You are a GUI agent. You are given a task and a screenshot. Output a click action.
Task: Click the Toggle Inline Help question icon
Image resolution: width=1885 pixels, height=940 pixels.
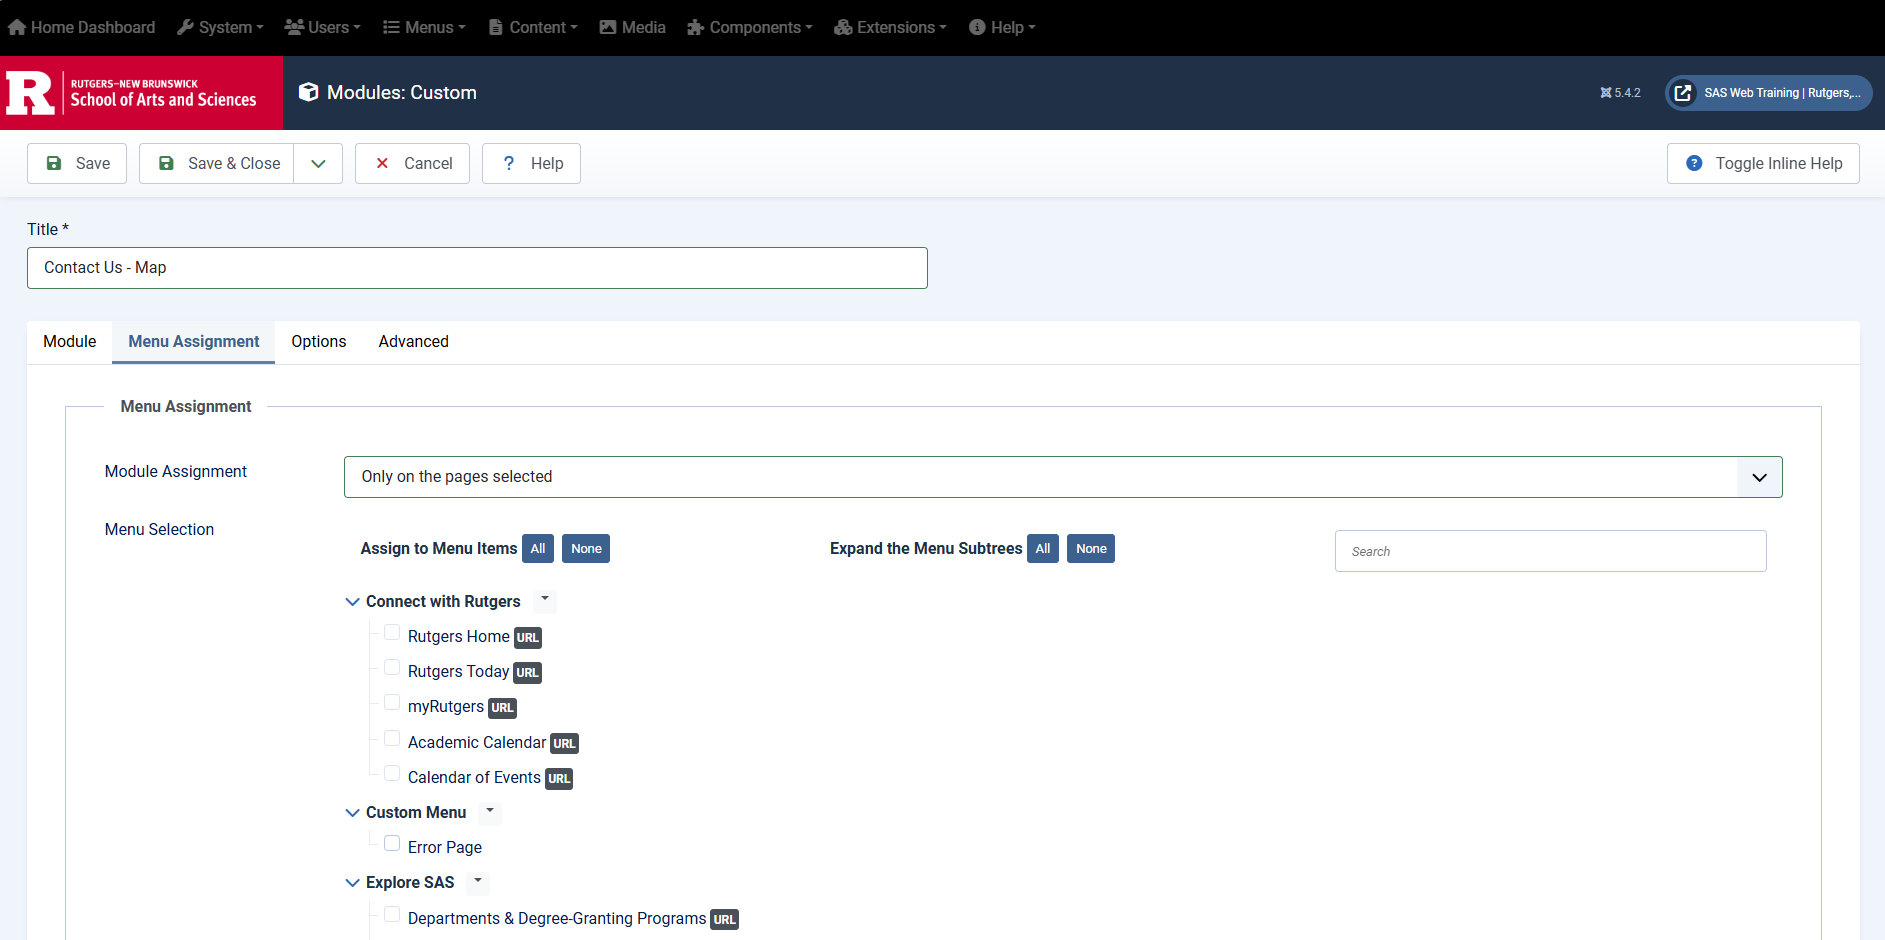pyautogui.click(x=1694, y=163)
